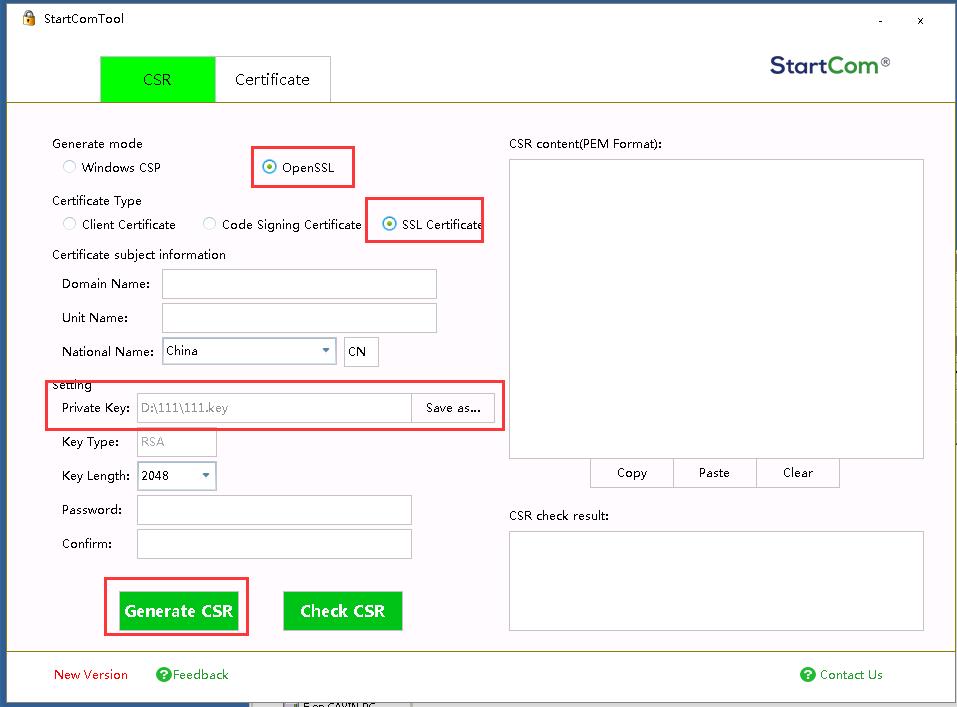957x707 pixels.
Task: Click the Contact Us icon
Action: 808,675
